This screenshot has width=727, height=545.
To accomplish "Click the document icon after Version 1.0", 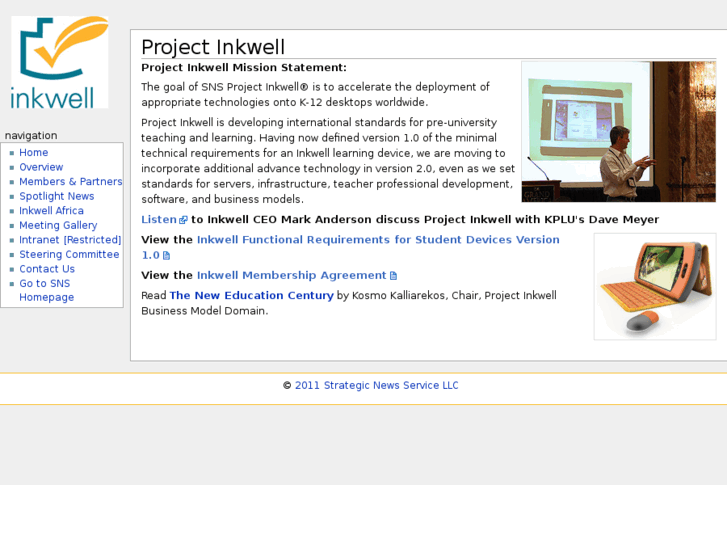I will 166,256.
